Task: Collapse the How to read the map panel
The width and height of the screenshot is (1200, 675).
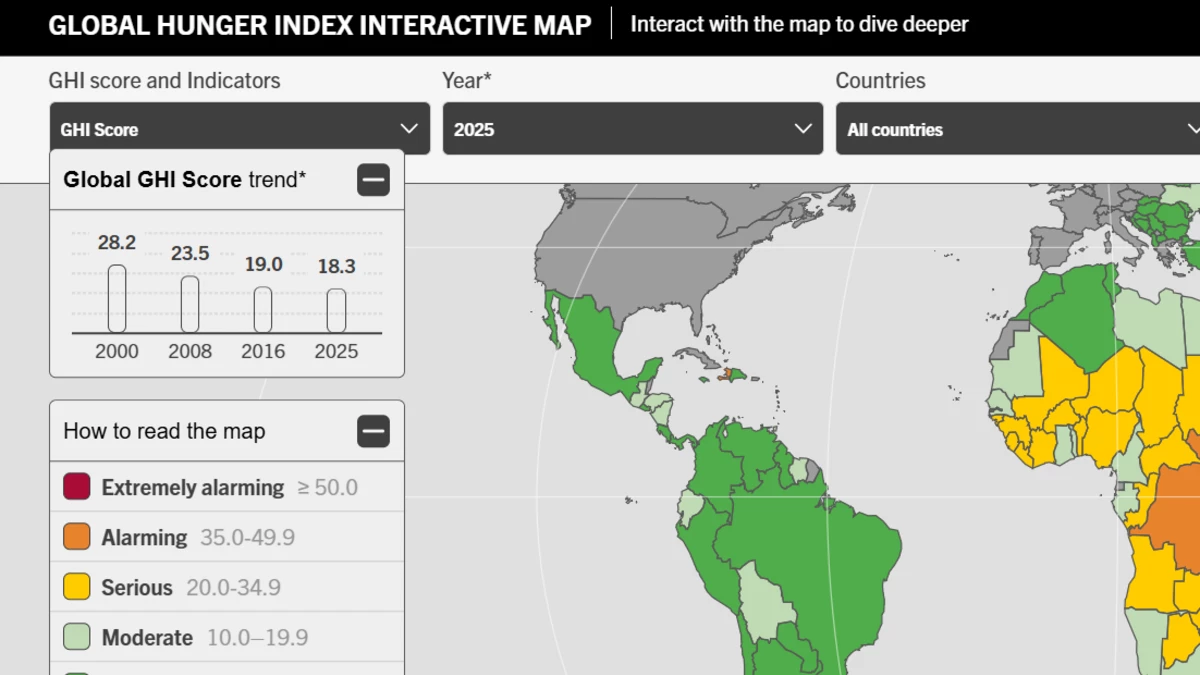Action: coord(373,432)
